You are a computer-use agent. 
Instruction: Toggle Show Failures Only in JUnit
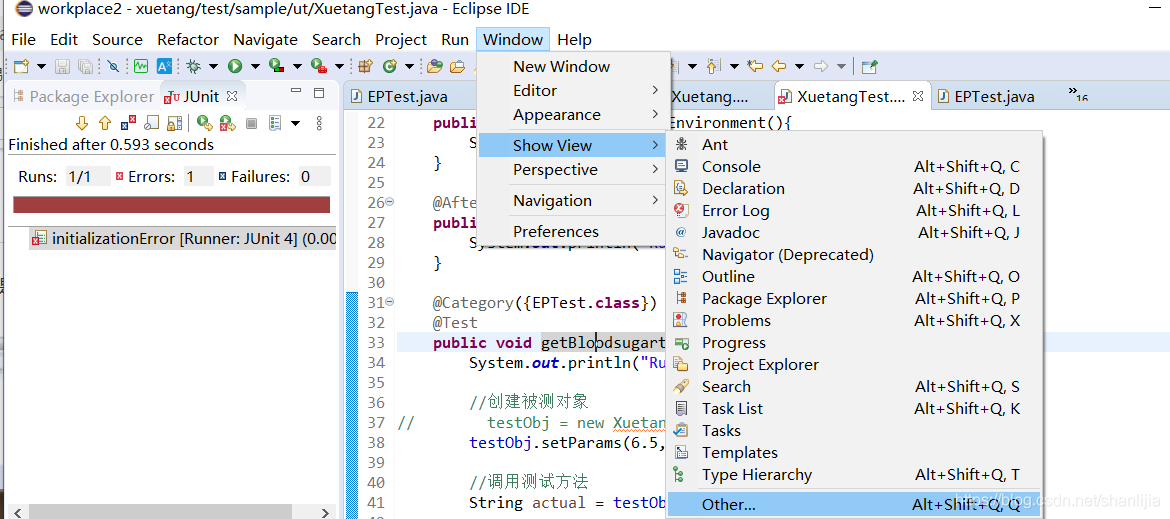pos(128,123)
